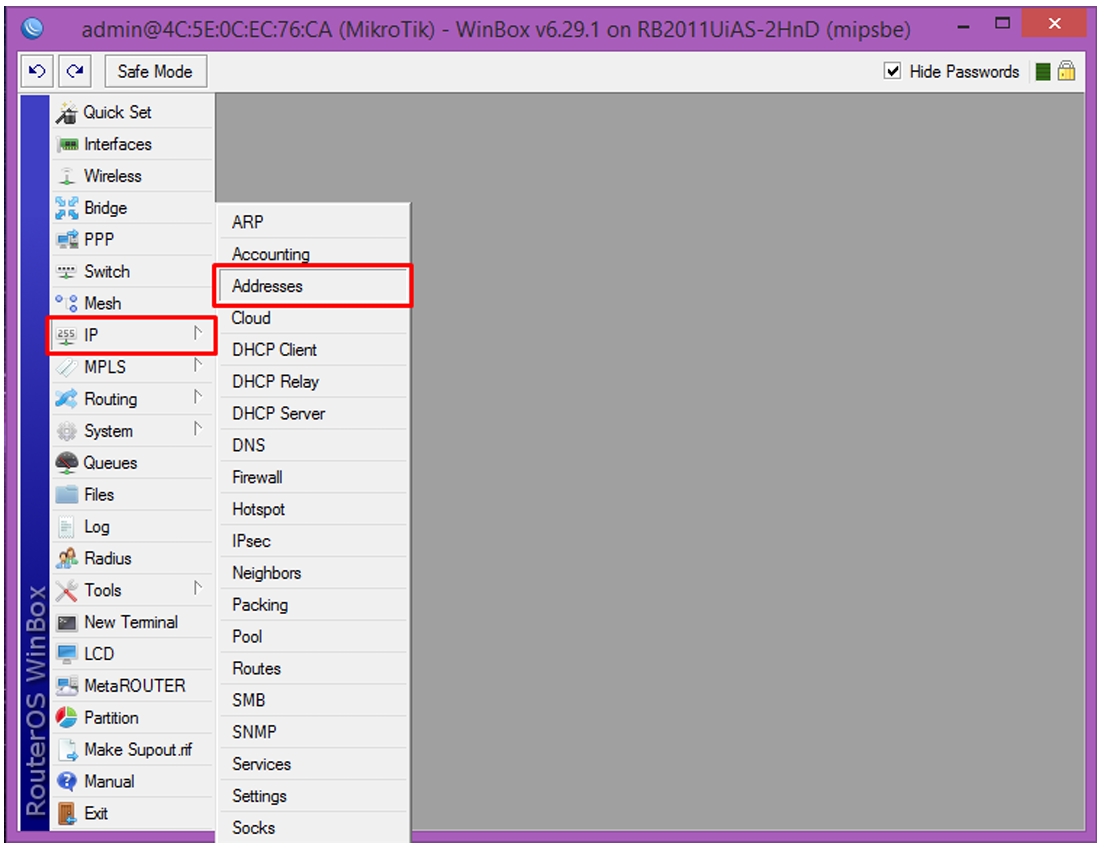The image size is (1104, 850).
Task: Select the Wireless antenna icon
Action: tap(67, 176)
